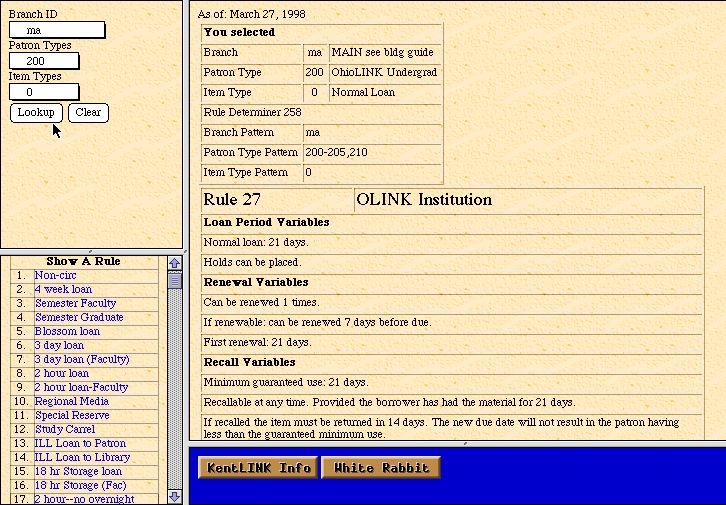View the Special Reserve rule
This screenshot has height=505, width=726.
tap(72, 415)
